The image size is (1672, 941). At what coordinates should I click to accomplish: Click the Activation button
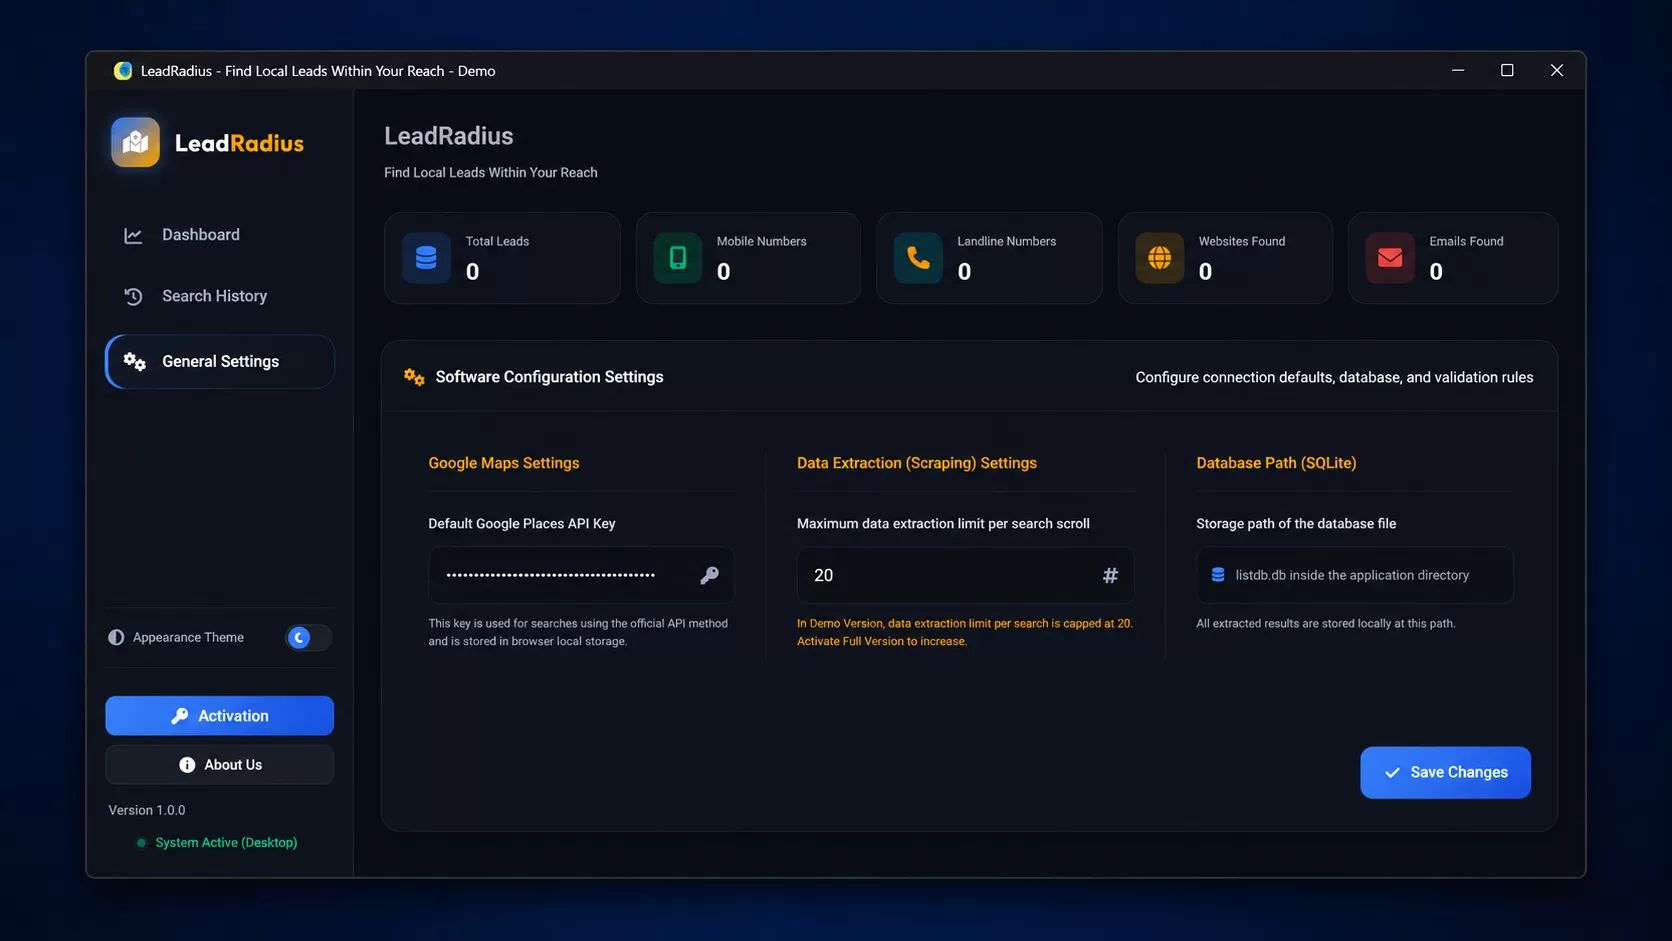(x=220, y=716)
